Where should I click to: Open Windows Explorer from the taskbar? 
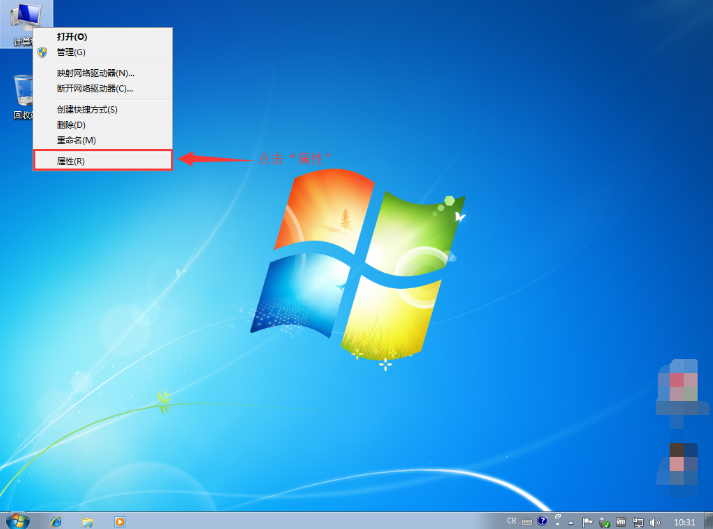(88, 521)
